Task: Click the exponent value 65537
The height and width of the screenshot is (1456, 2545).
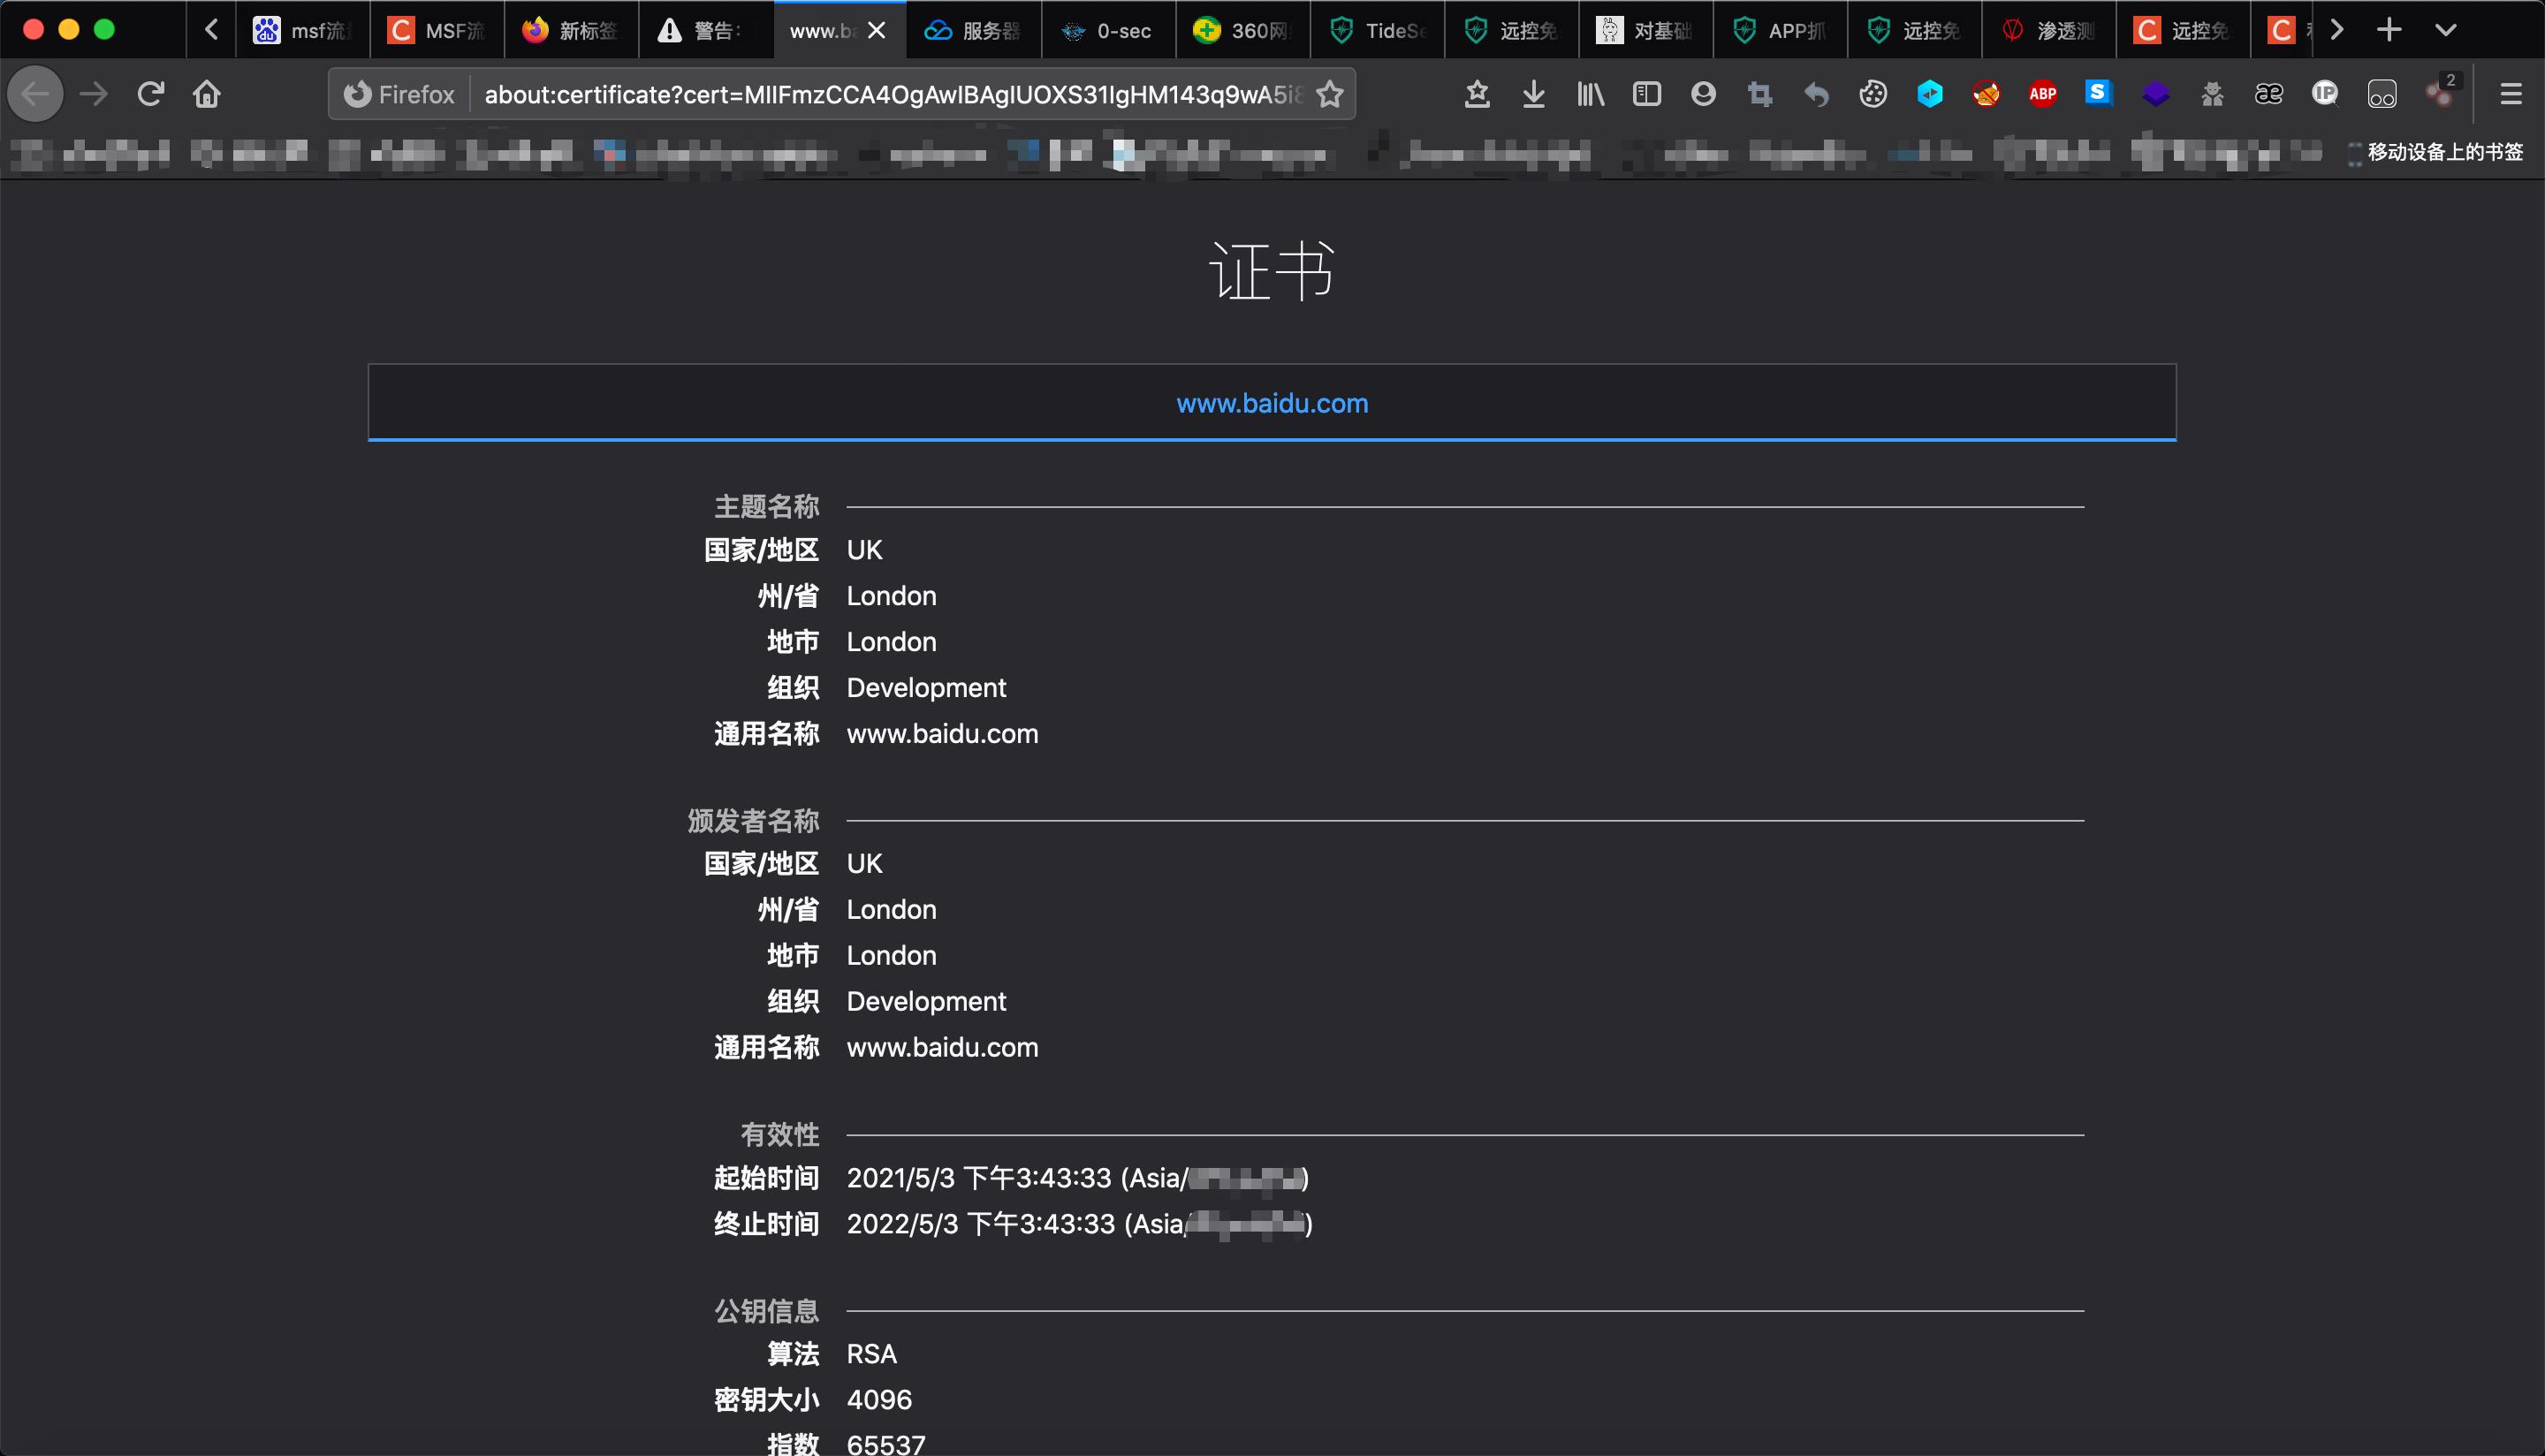Action: coord(886,1444)
